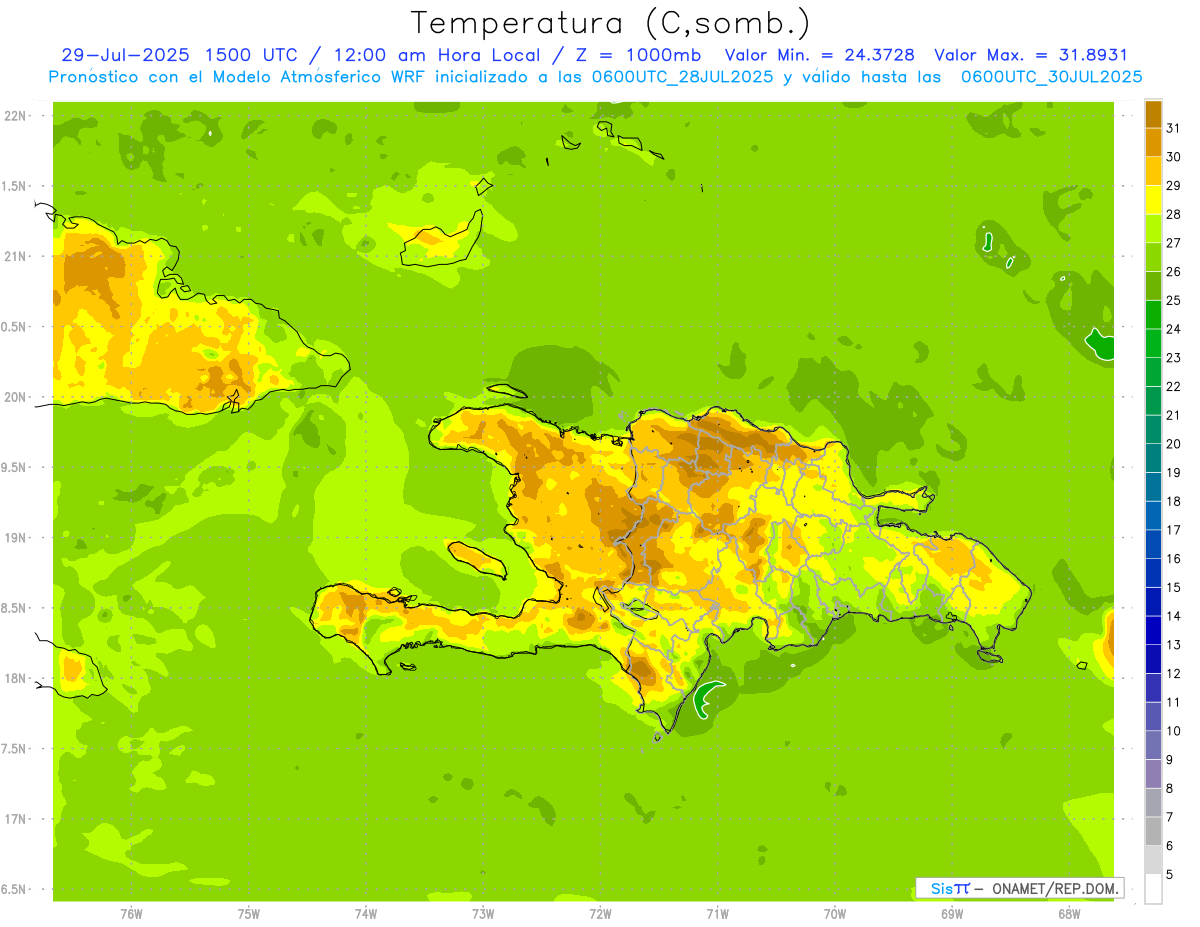Pick the legend band between 12 and 13
The image size is (1200, 927).
(1153, 659)
